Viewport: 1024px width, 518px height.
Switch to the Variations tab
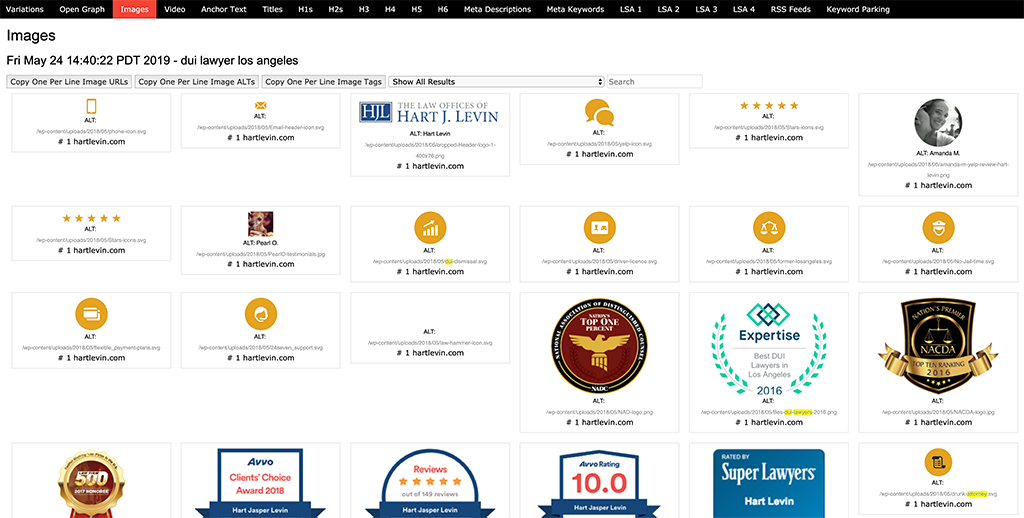tap(25, 9)
